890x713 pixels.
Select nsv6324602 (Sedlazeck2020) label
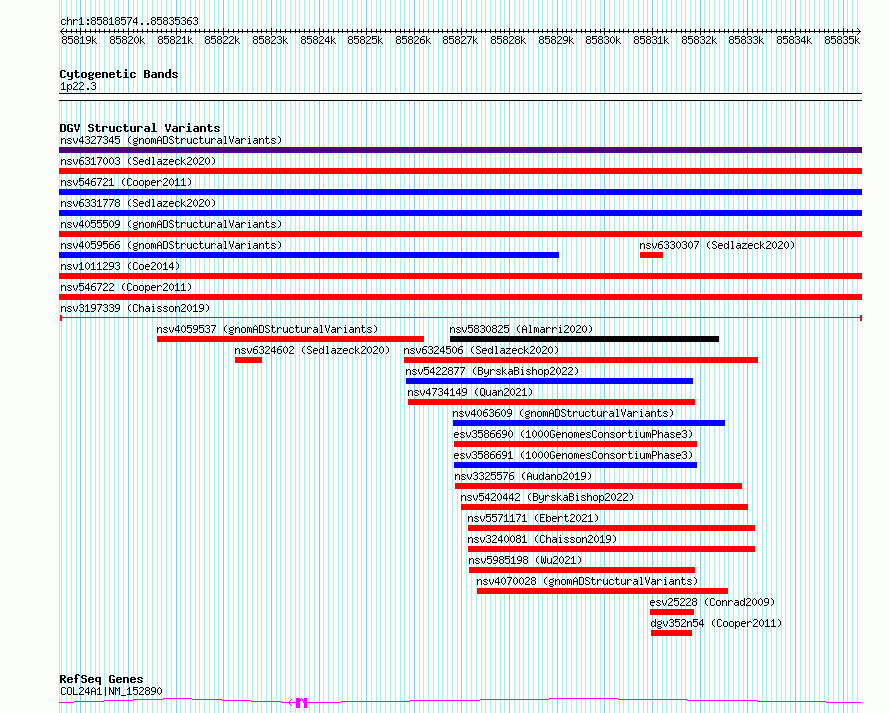[312, 350]
